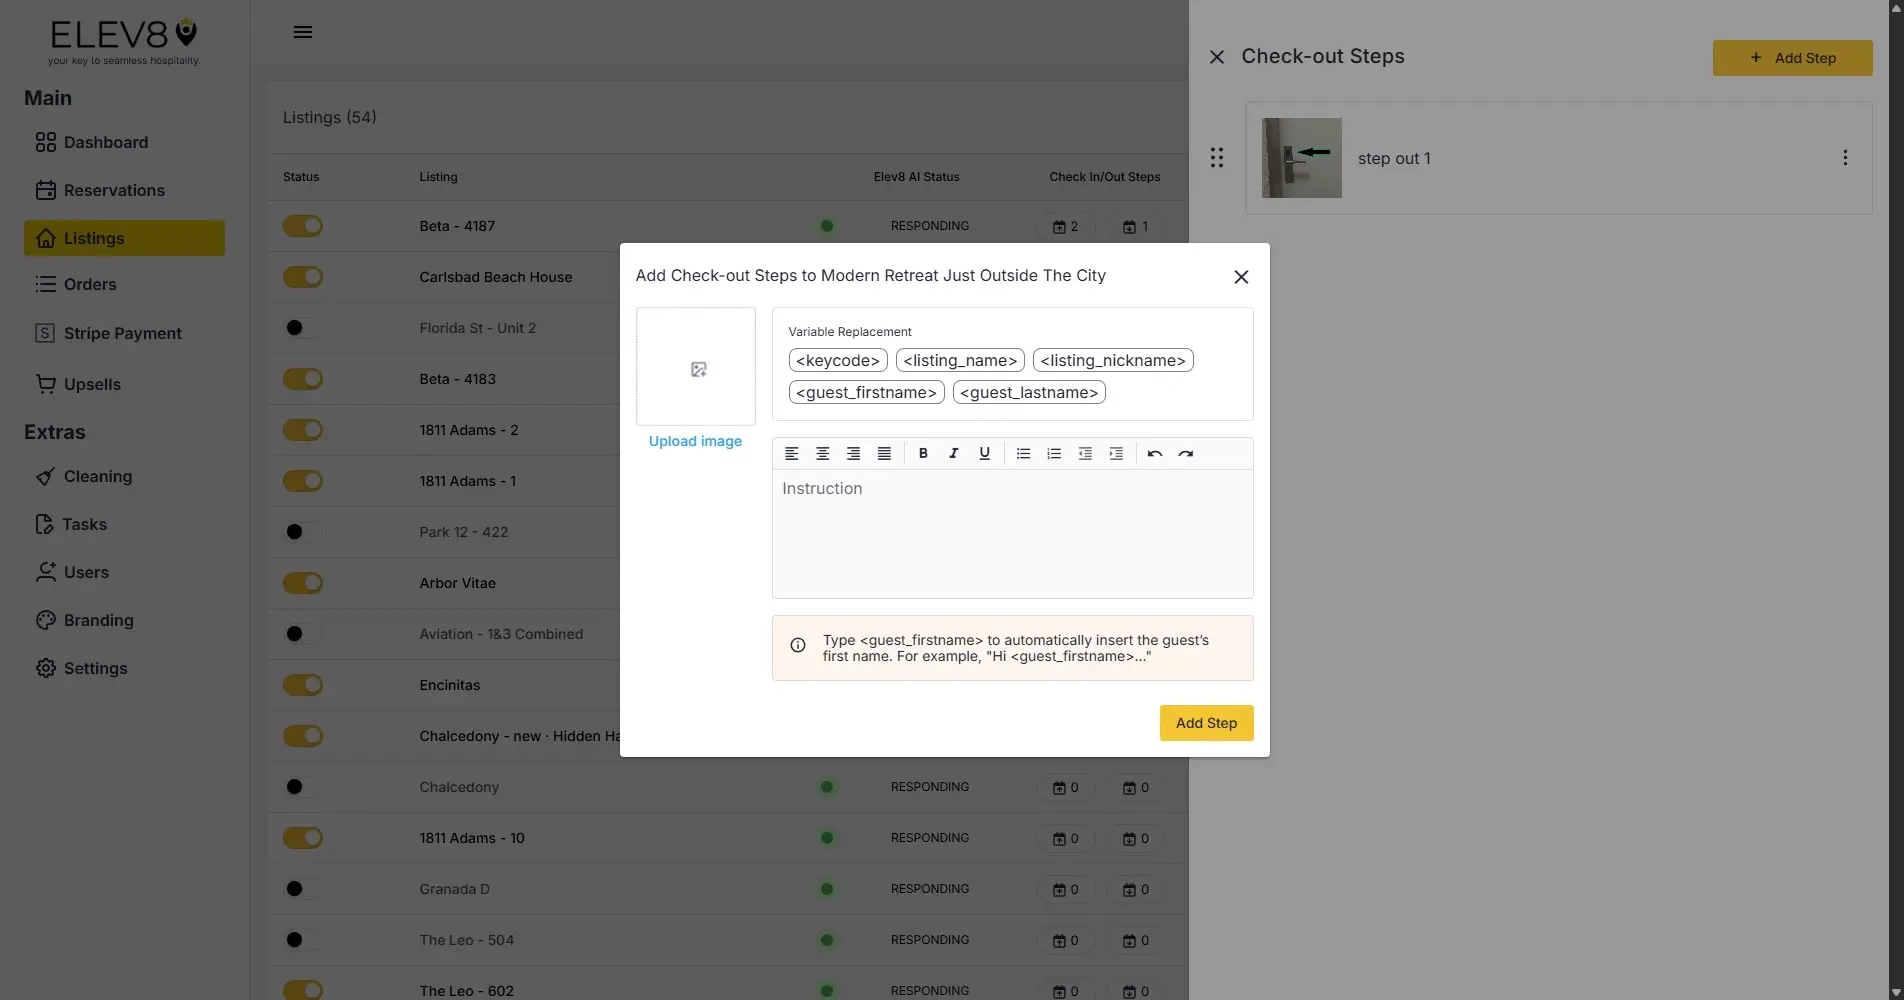Collapse the sidebar with the hamburger menu

(x=303, y=31)
